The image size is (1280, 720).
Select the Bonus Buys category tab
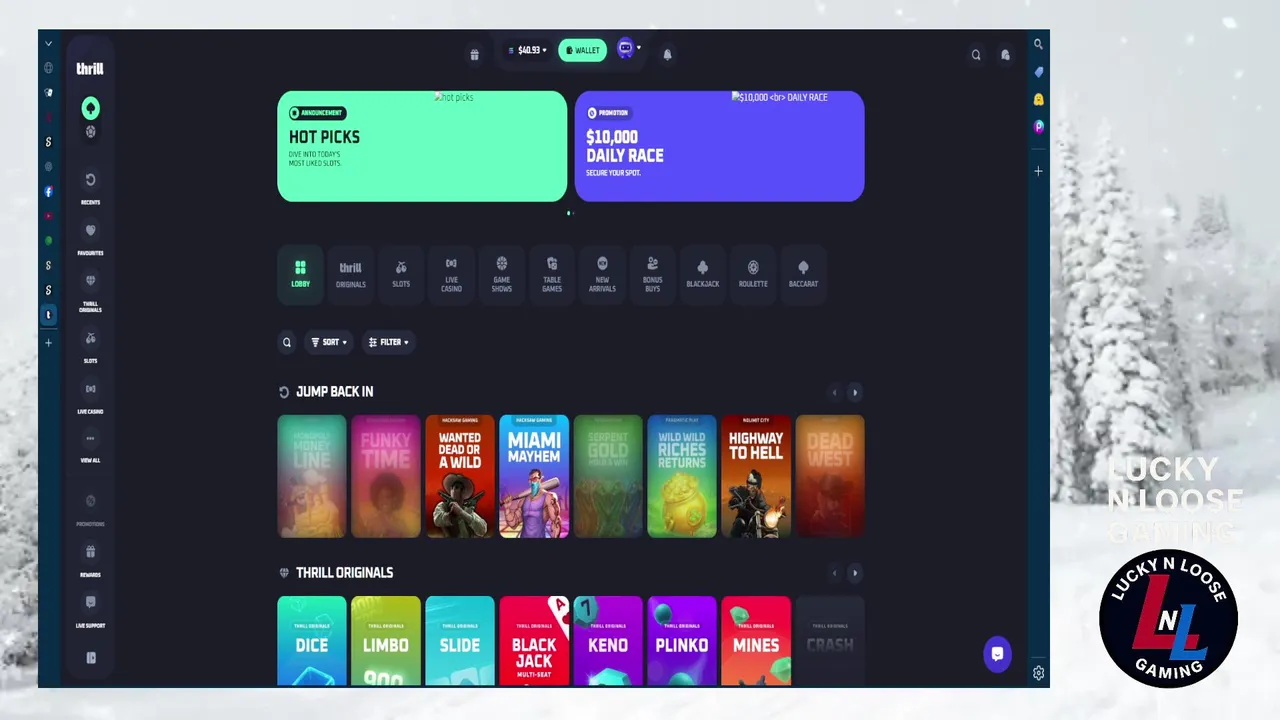coord(652,273)
